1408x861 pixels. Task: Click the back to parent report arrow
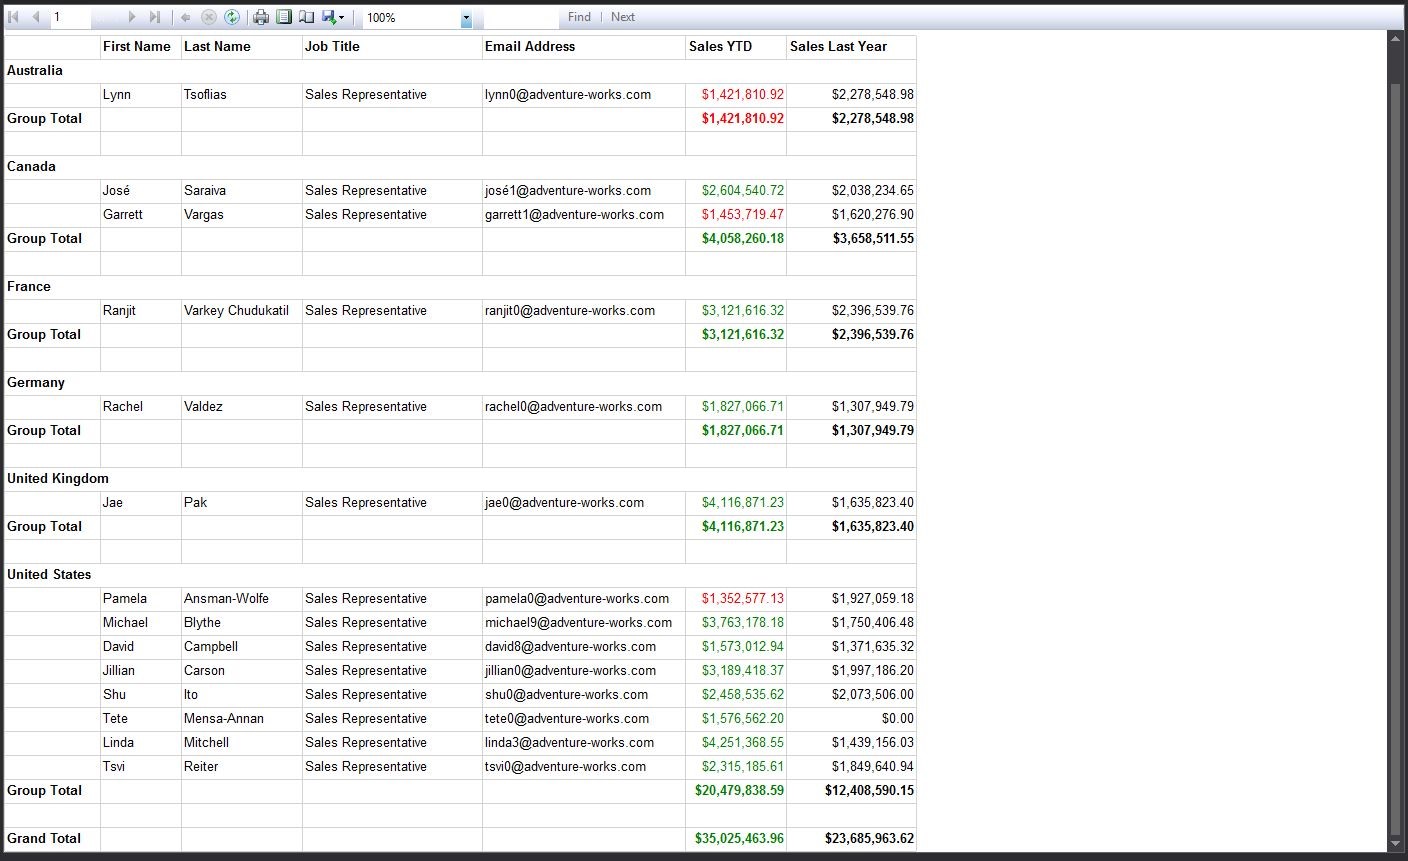click(x=186, y=17)
